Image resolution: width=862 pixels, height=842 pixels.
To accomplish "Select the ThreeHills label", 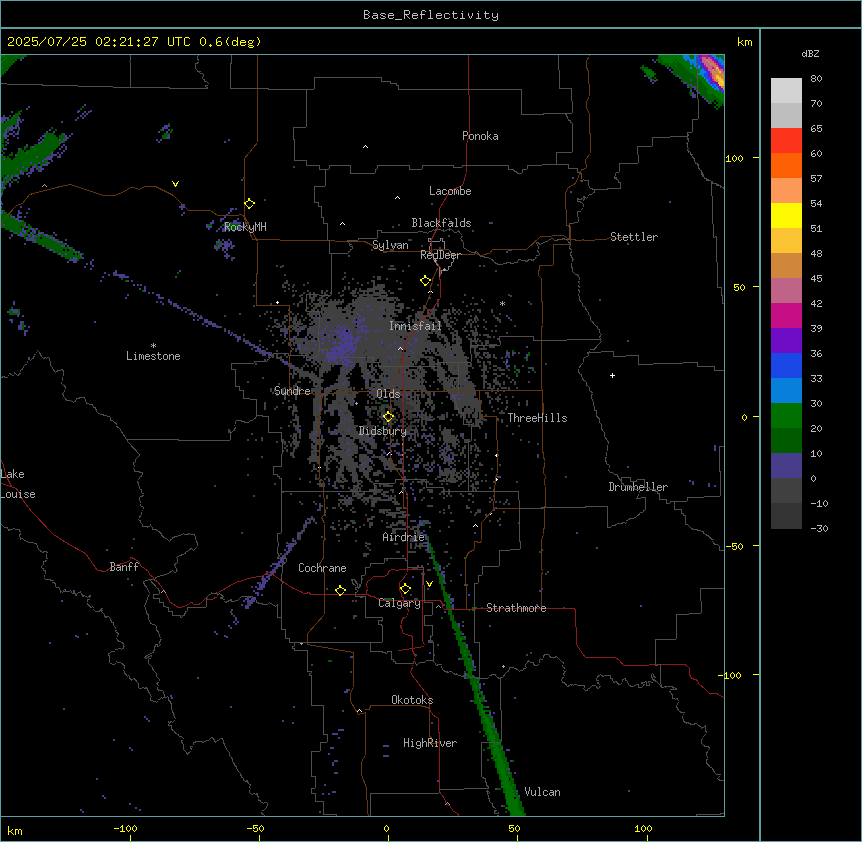I will (x=537, y=418).
